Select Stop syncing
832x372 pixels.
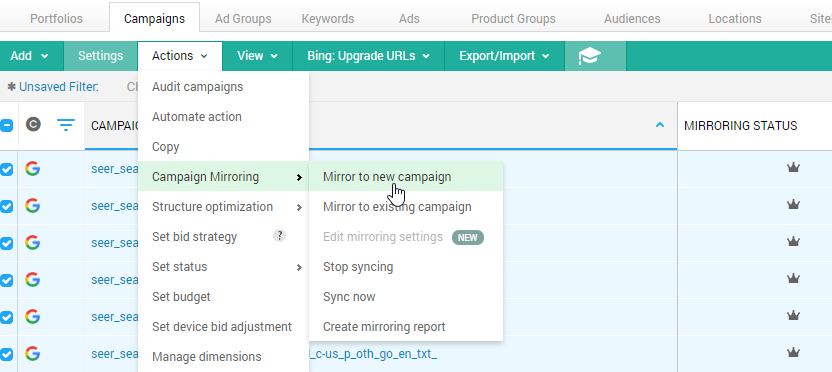pyautogui.click(x=406, y=266)
